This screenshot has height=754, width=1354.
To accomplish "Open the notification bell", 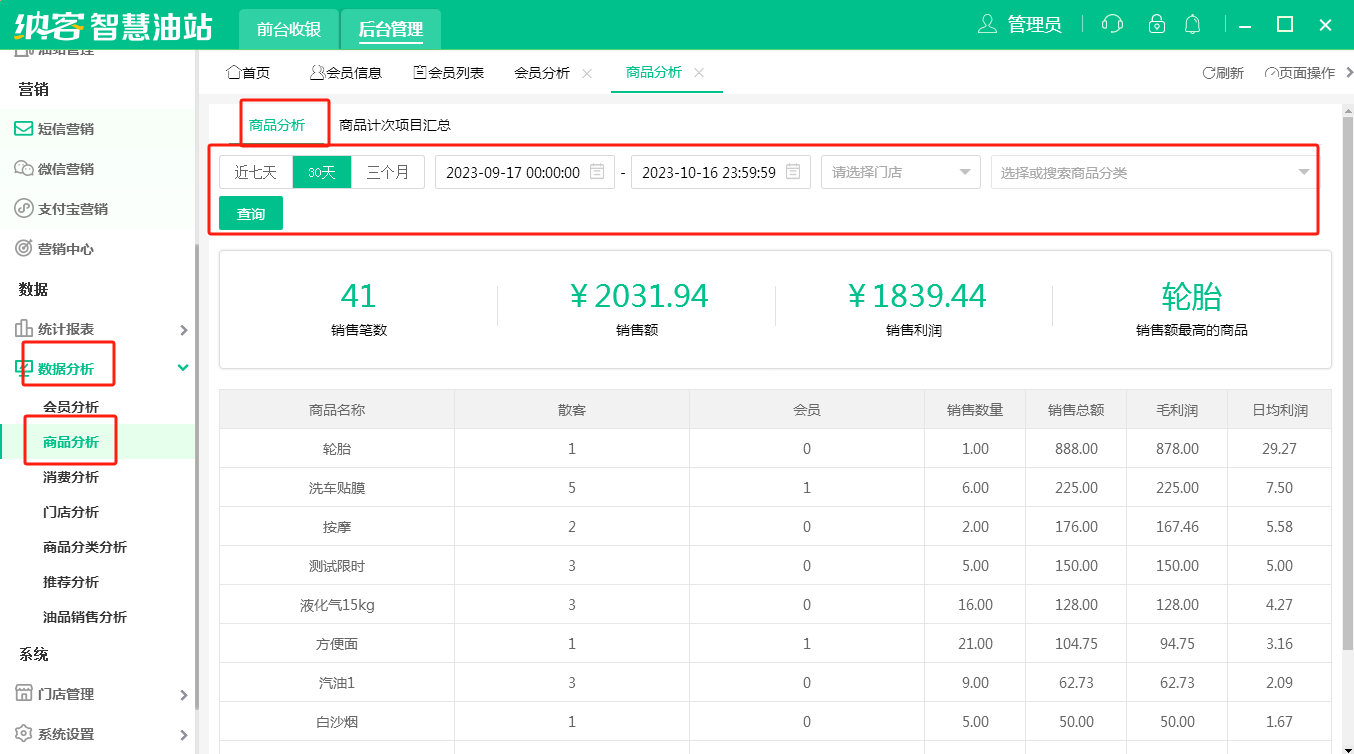I will pos(1192,24).
